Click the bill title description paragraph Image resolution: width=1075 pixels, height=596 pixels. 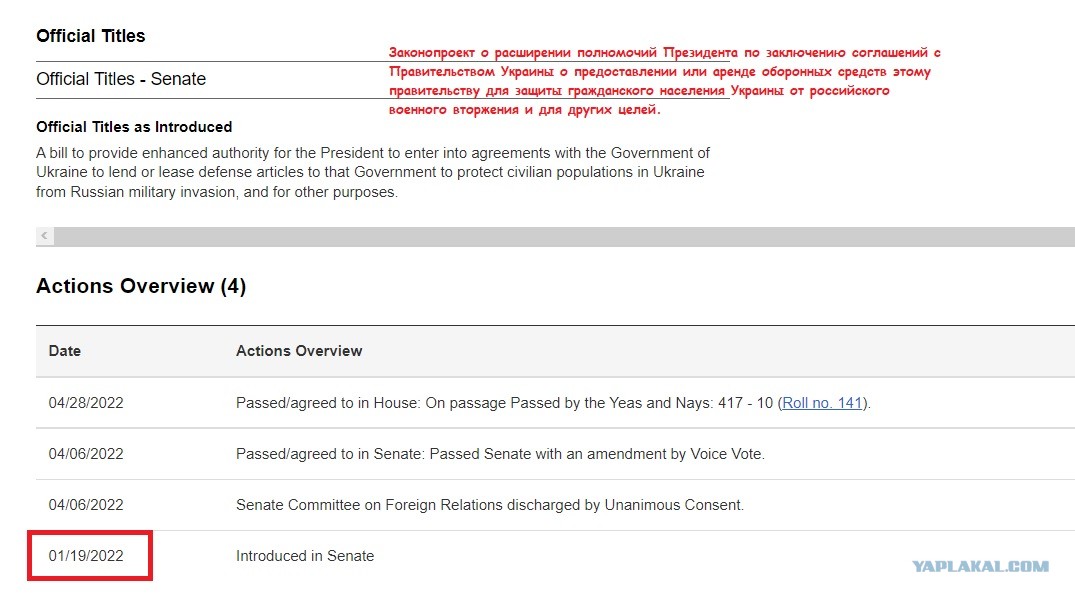tap(373, 172)
